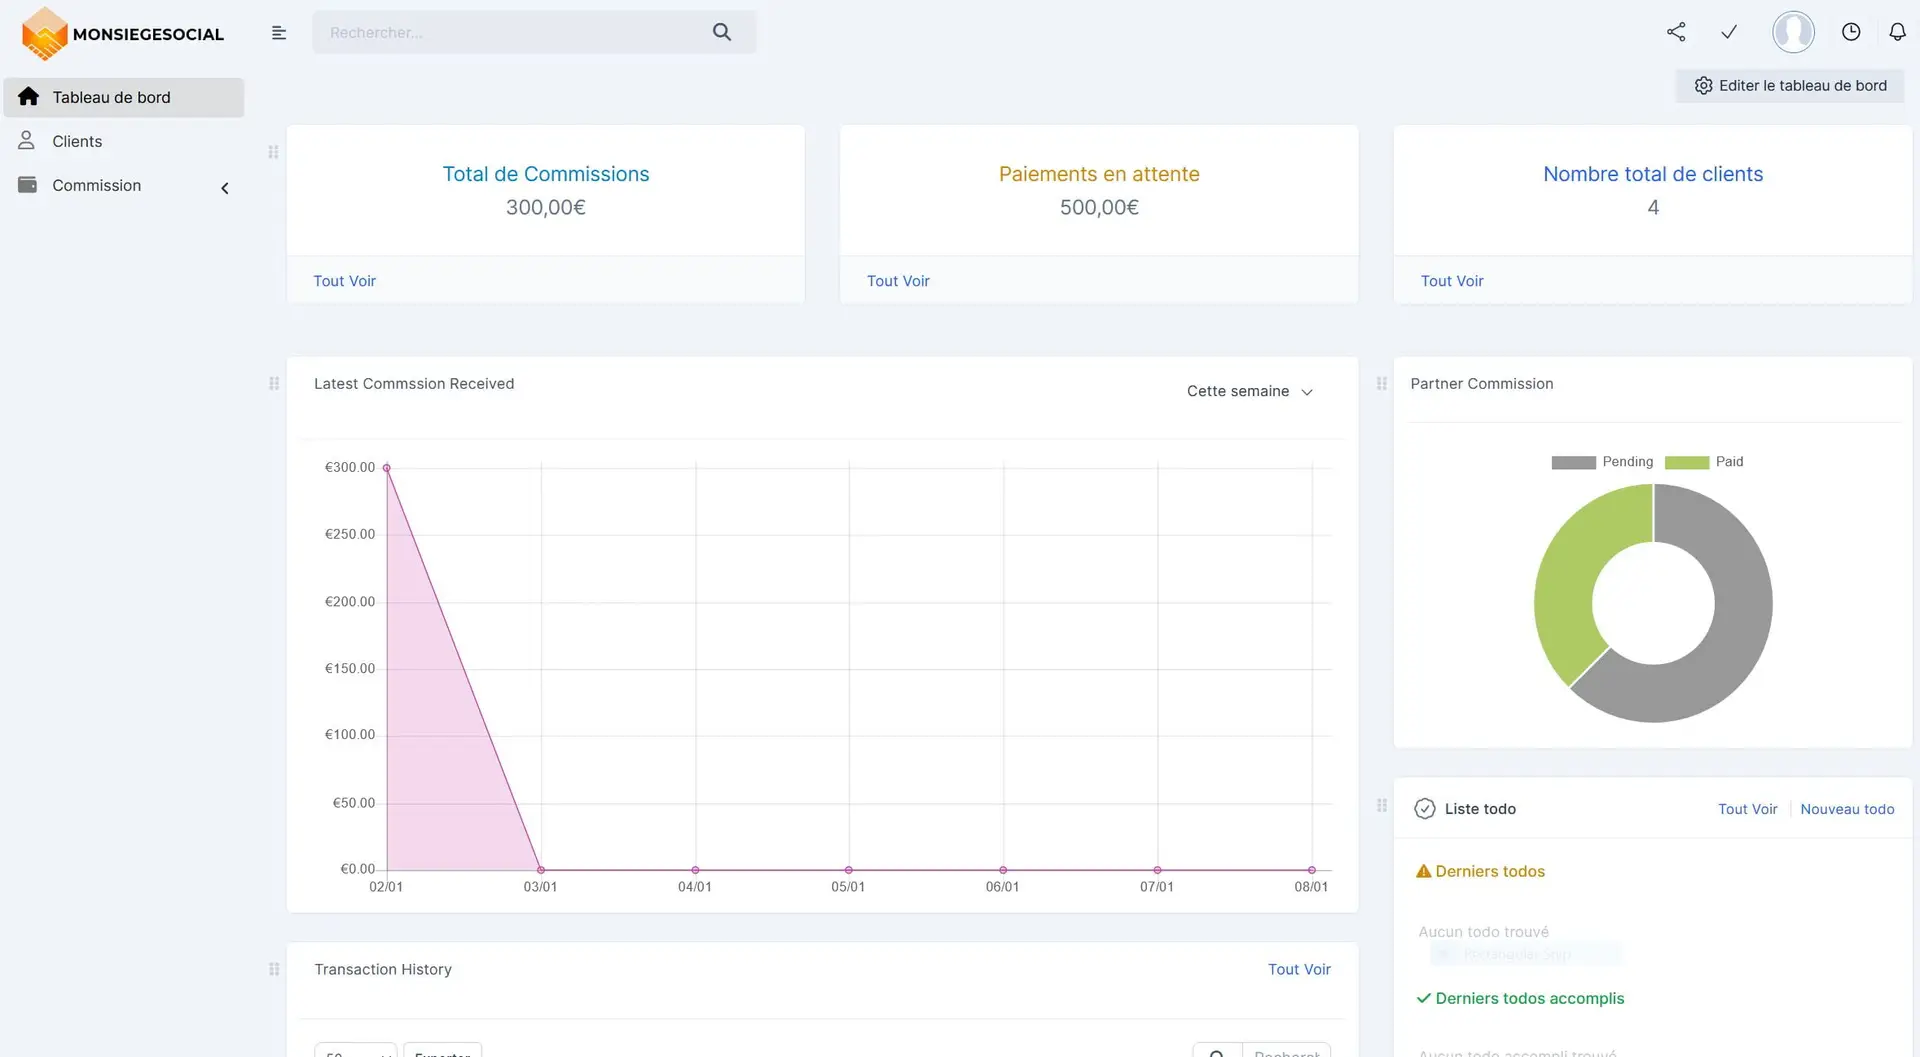
Task: Select Tableau de bord in sidebar
Action: 111,97
